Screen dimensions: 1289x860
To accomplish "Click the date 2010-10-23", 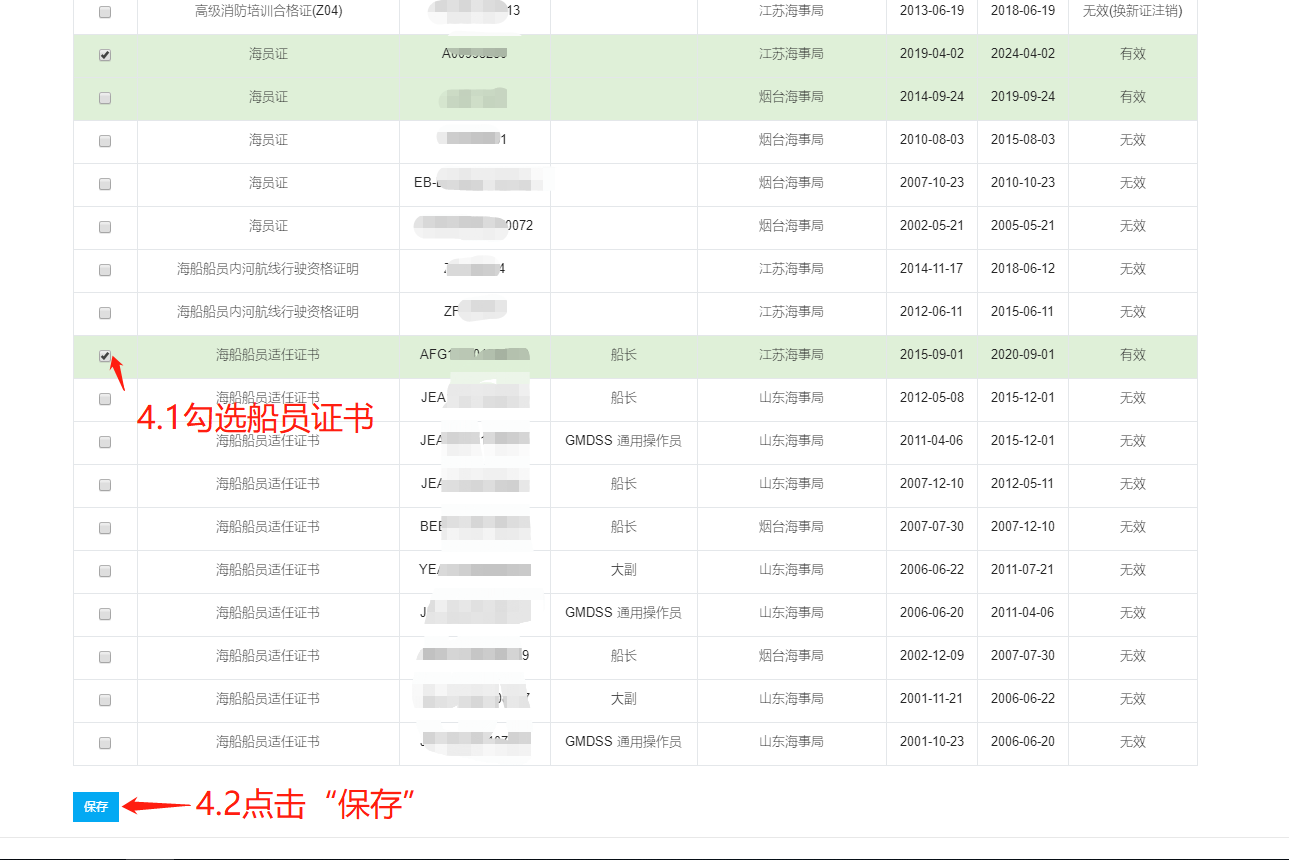I will click(1022, 183).
